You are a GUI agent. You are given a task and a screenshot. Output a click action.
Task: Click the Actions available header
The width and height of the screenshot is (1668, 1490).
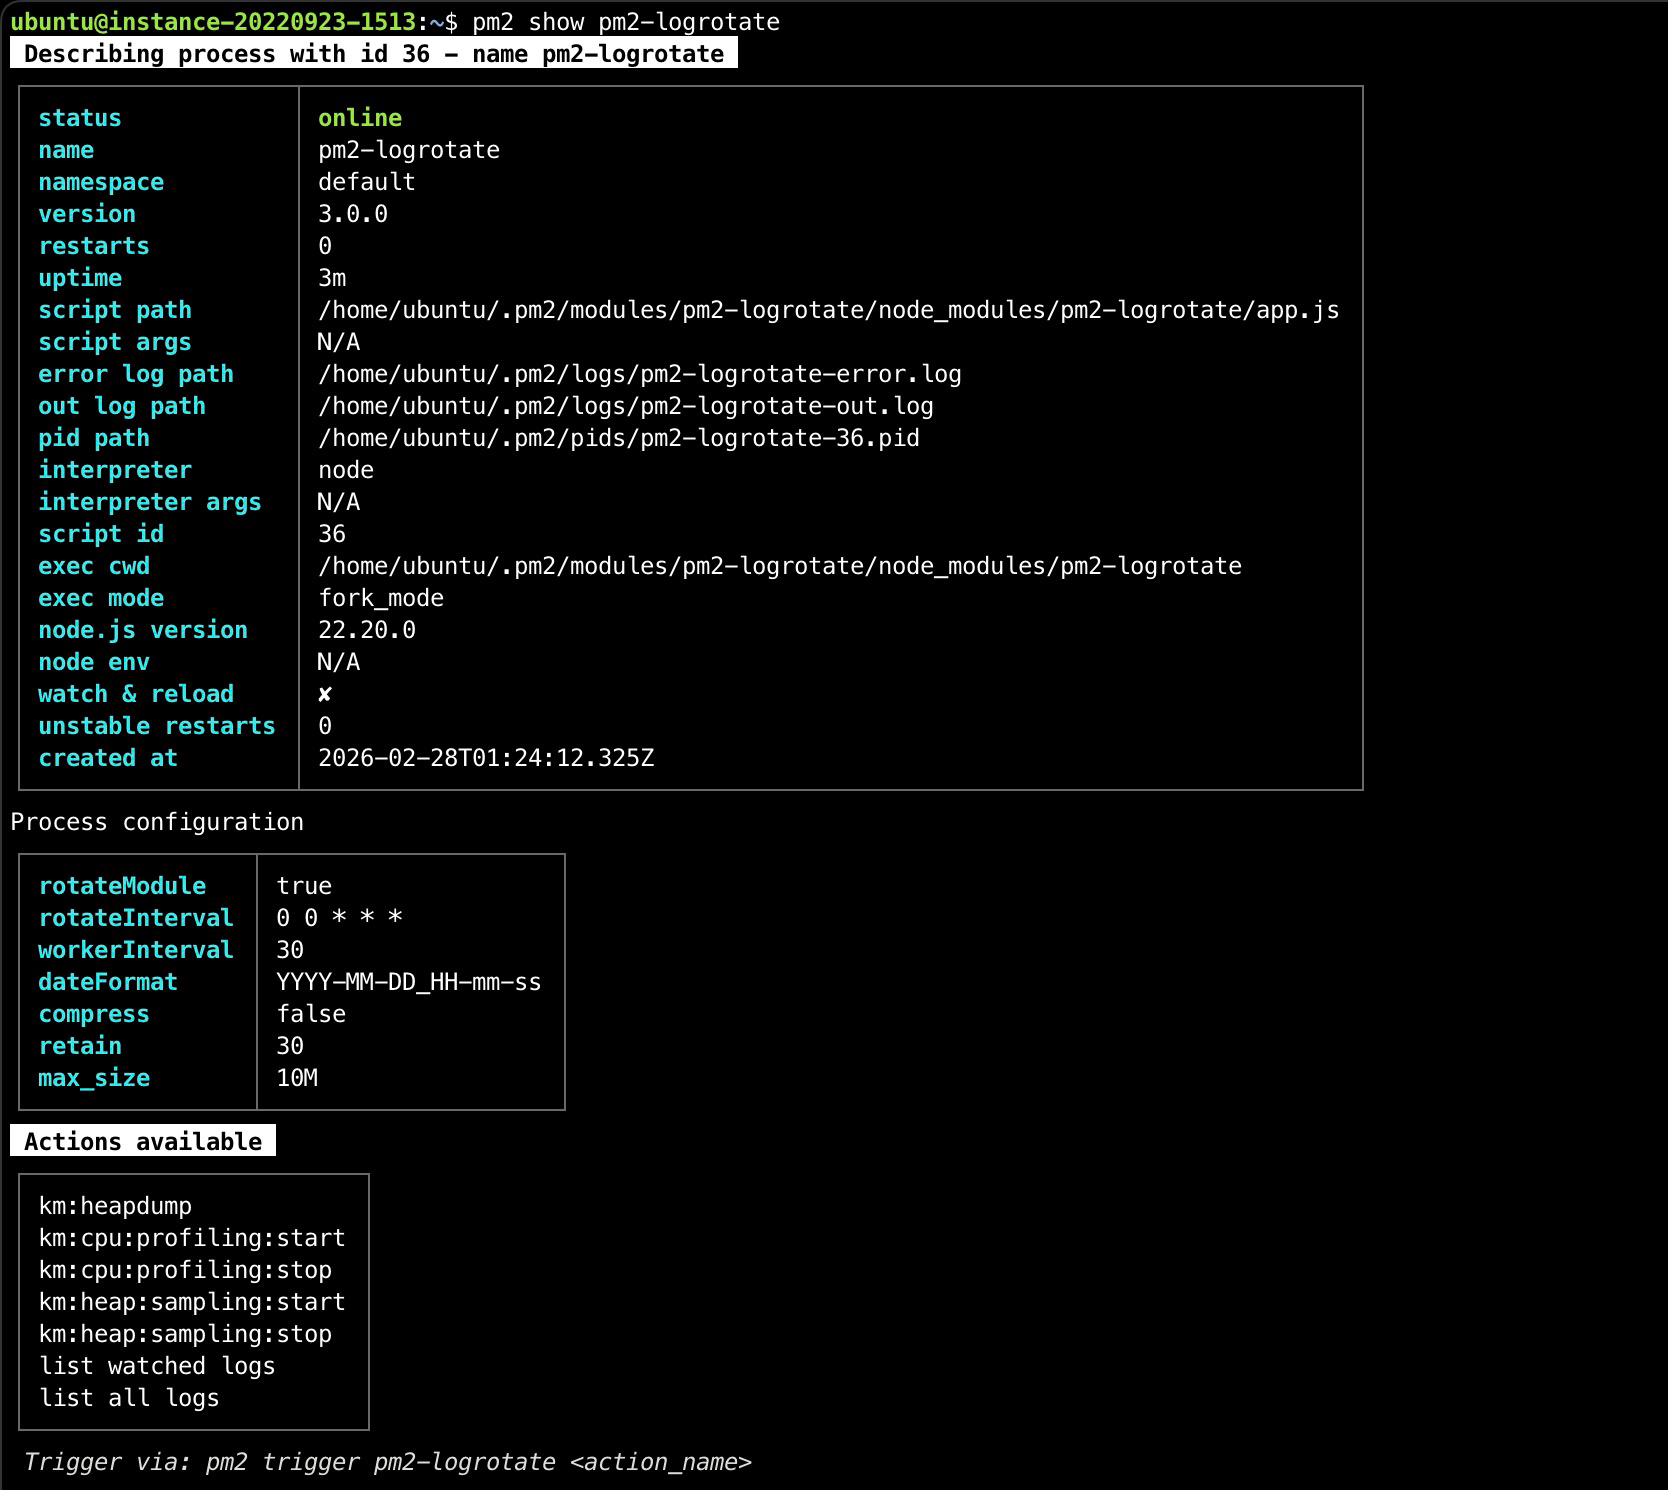coord(143,1141)
